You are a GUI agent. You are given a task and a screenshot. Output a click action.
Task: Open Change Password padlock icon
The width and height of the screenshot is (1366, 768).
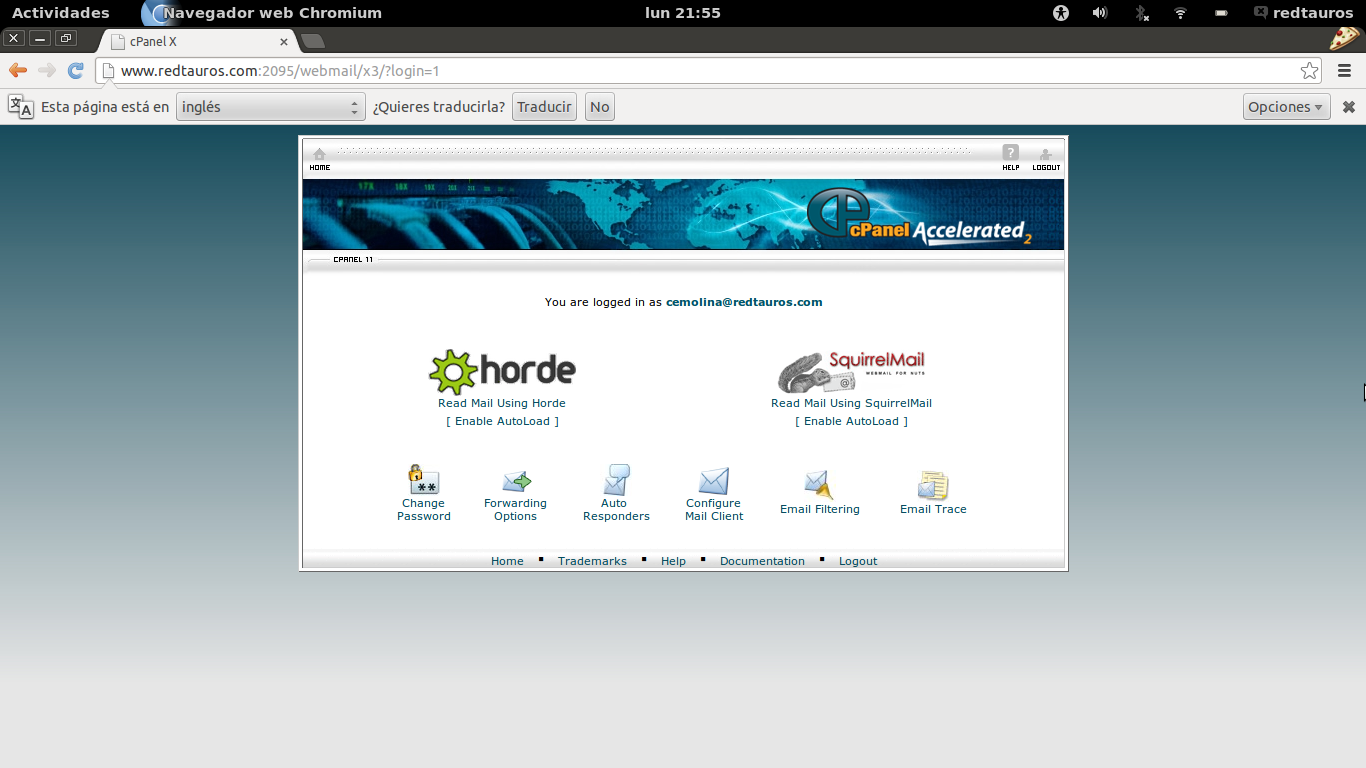[x=423, y=479]
